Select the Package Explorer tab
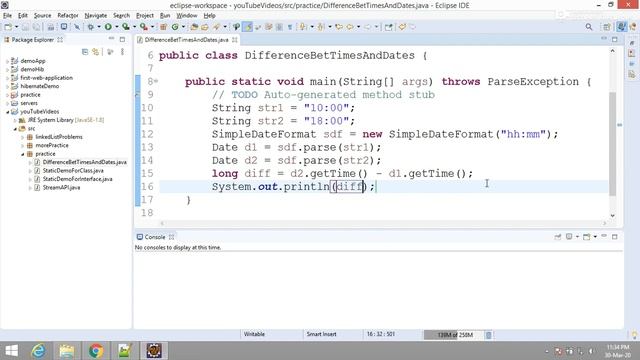 click(x=33, y=40)
